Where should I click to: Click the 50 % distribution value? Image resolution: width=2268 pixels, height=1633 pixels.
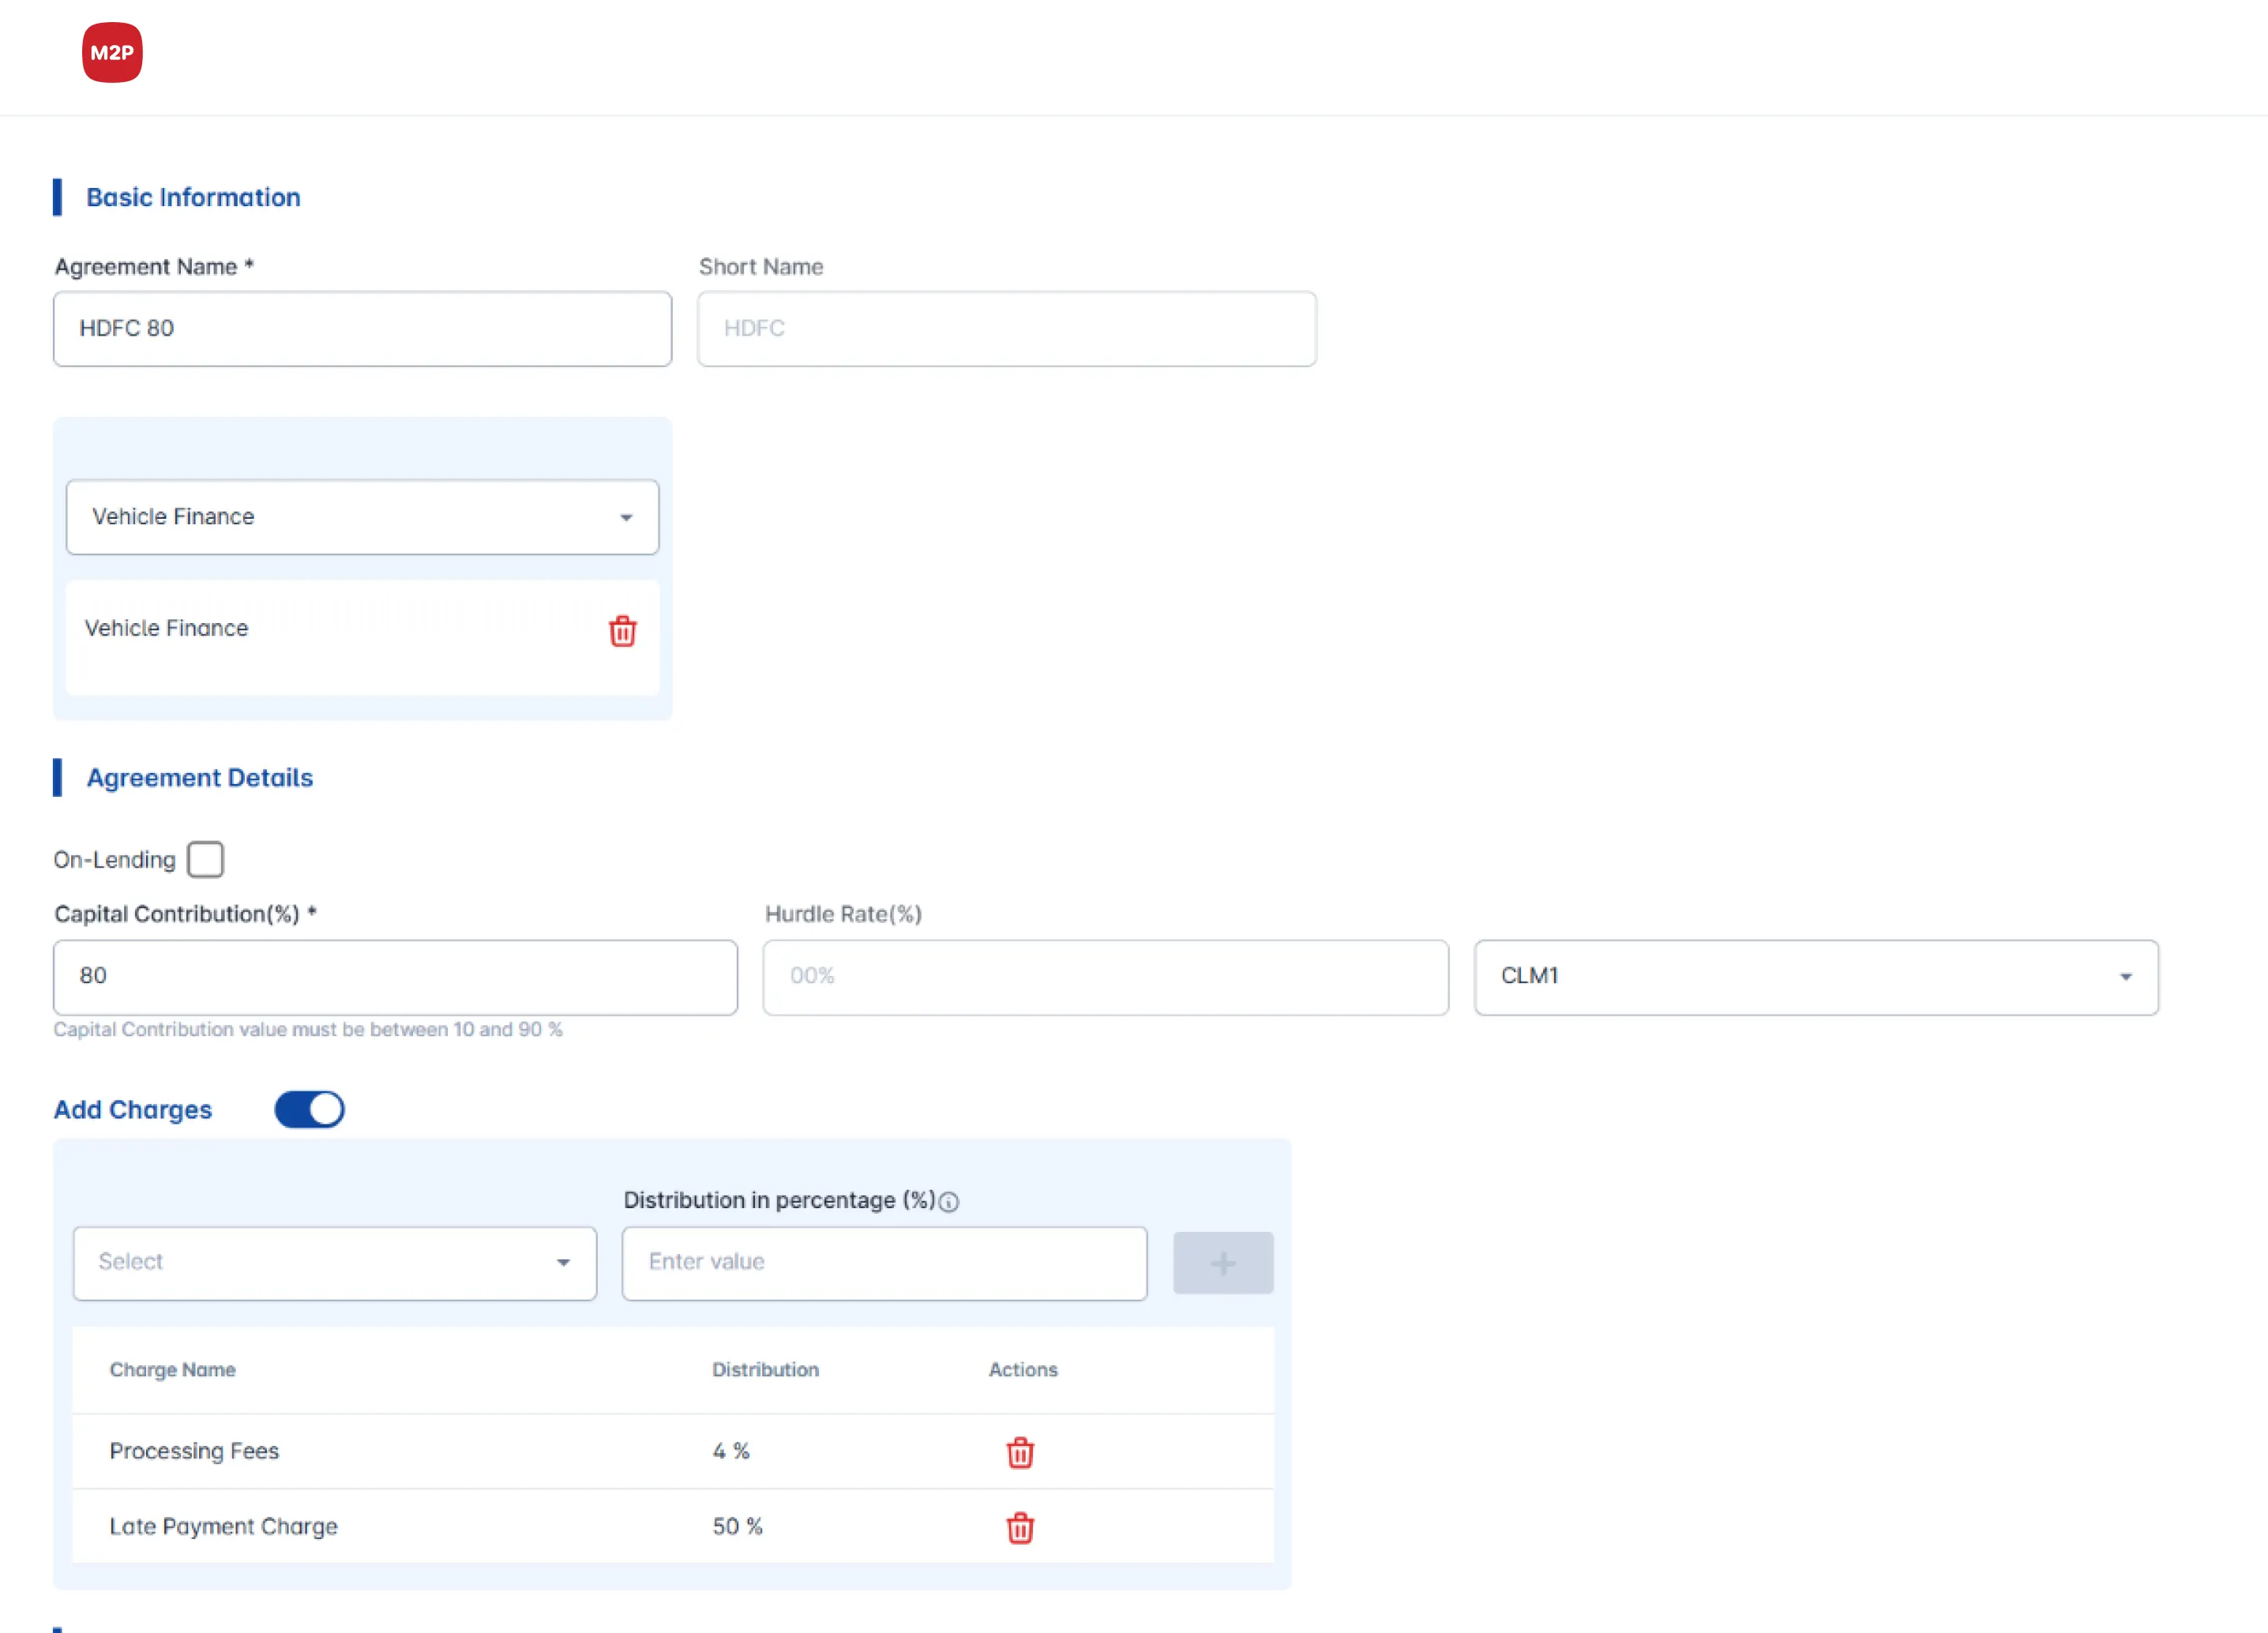[x=737, y=1526]
